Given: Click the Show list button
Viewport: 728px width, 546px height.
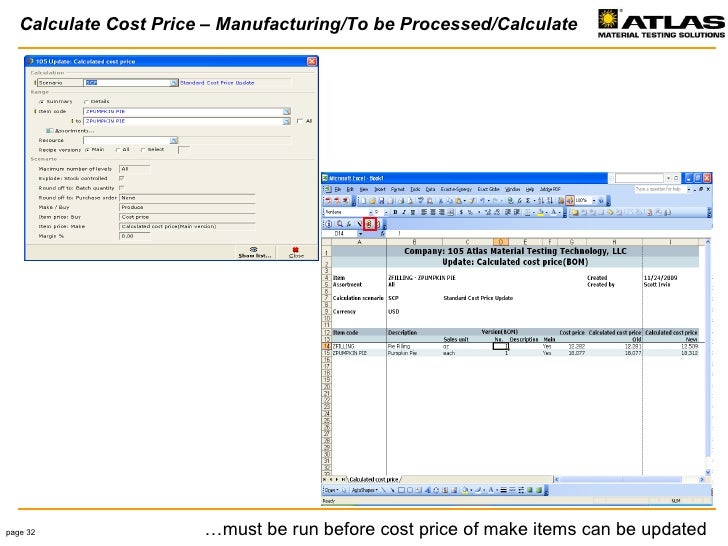Looking at the screenshot, I should click(x=254, y=253).
